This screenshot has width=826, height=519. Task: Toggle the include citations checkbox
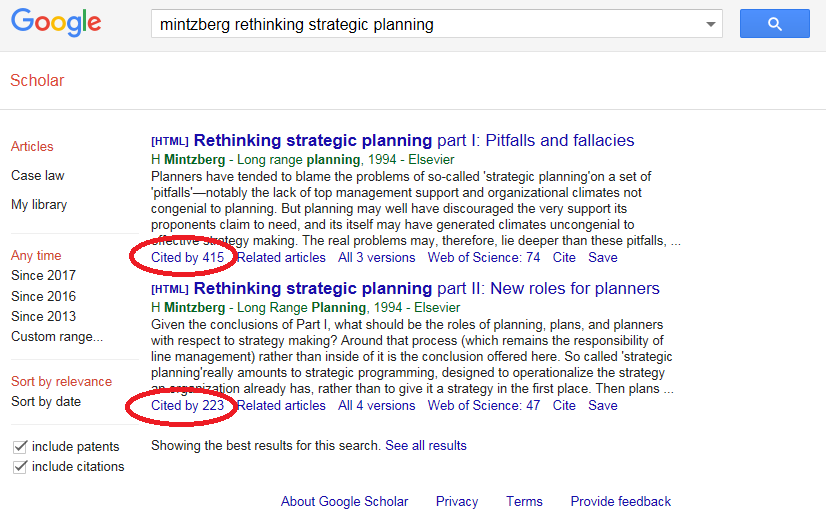pyautogui.click(x=19, y=467)
